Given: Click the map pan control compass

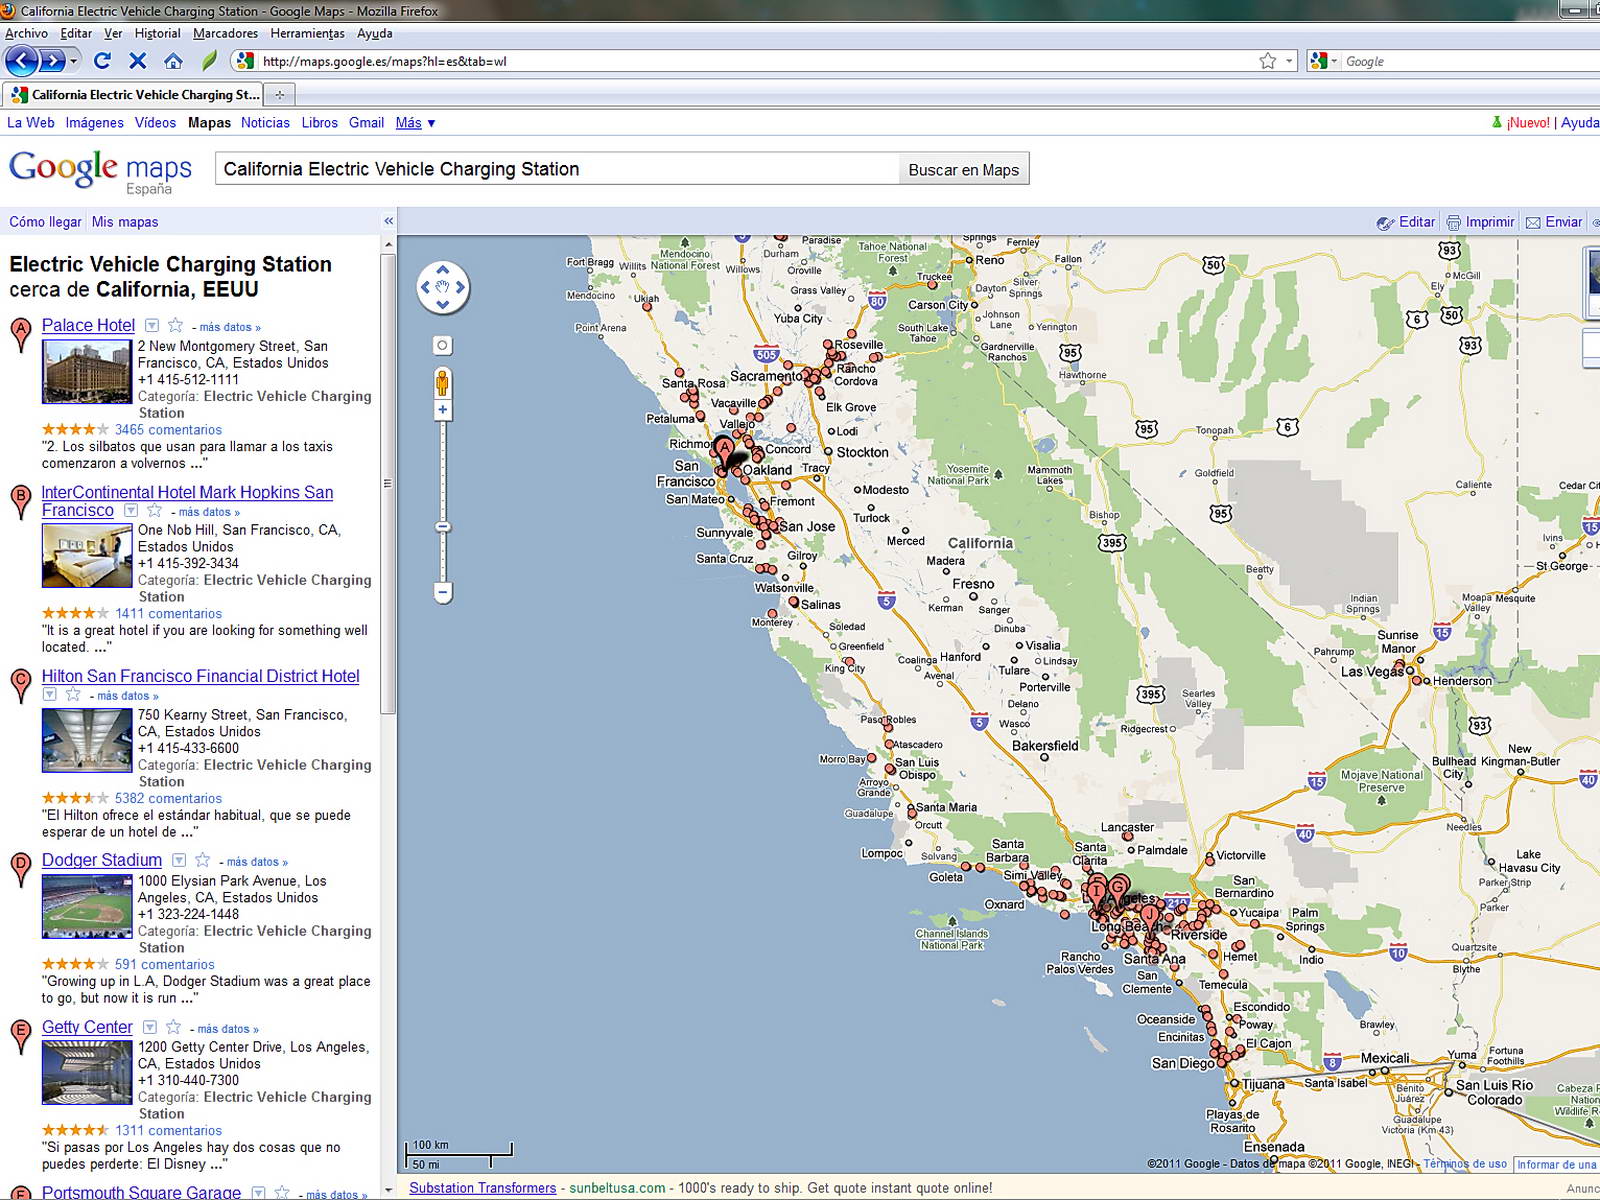Looking at the screenshot, I should 442,288.
